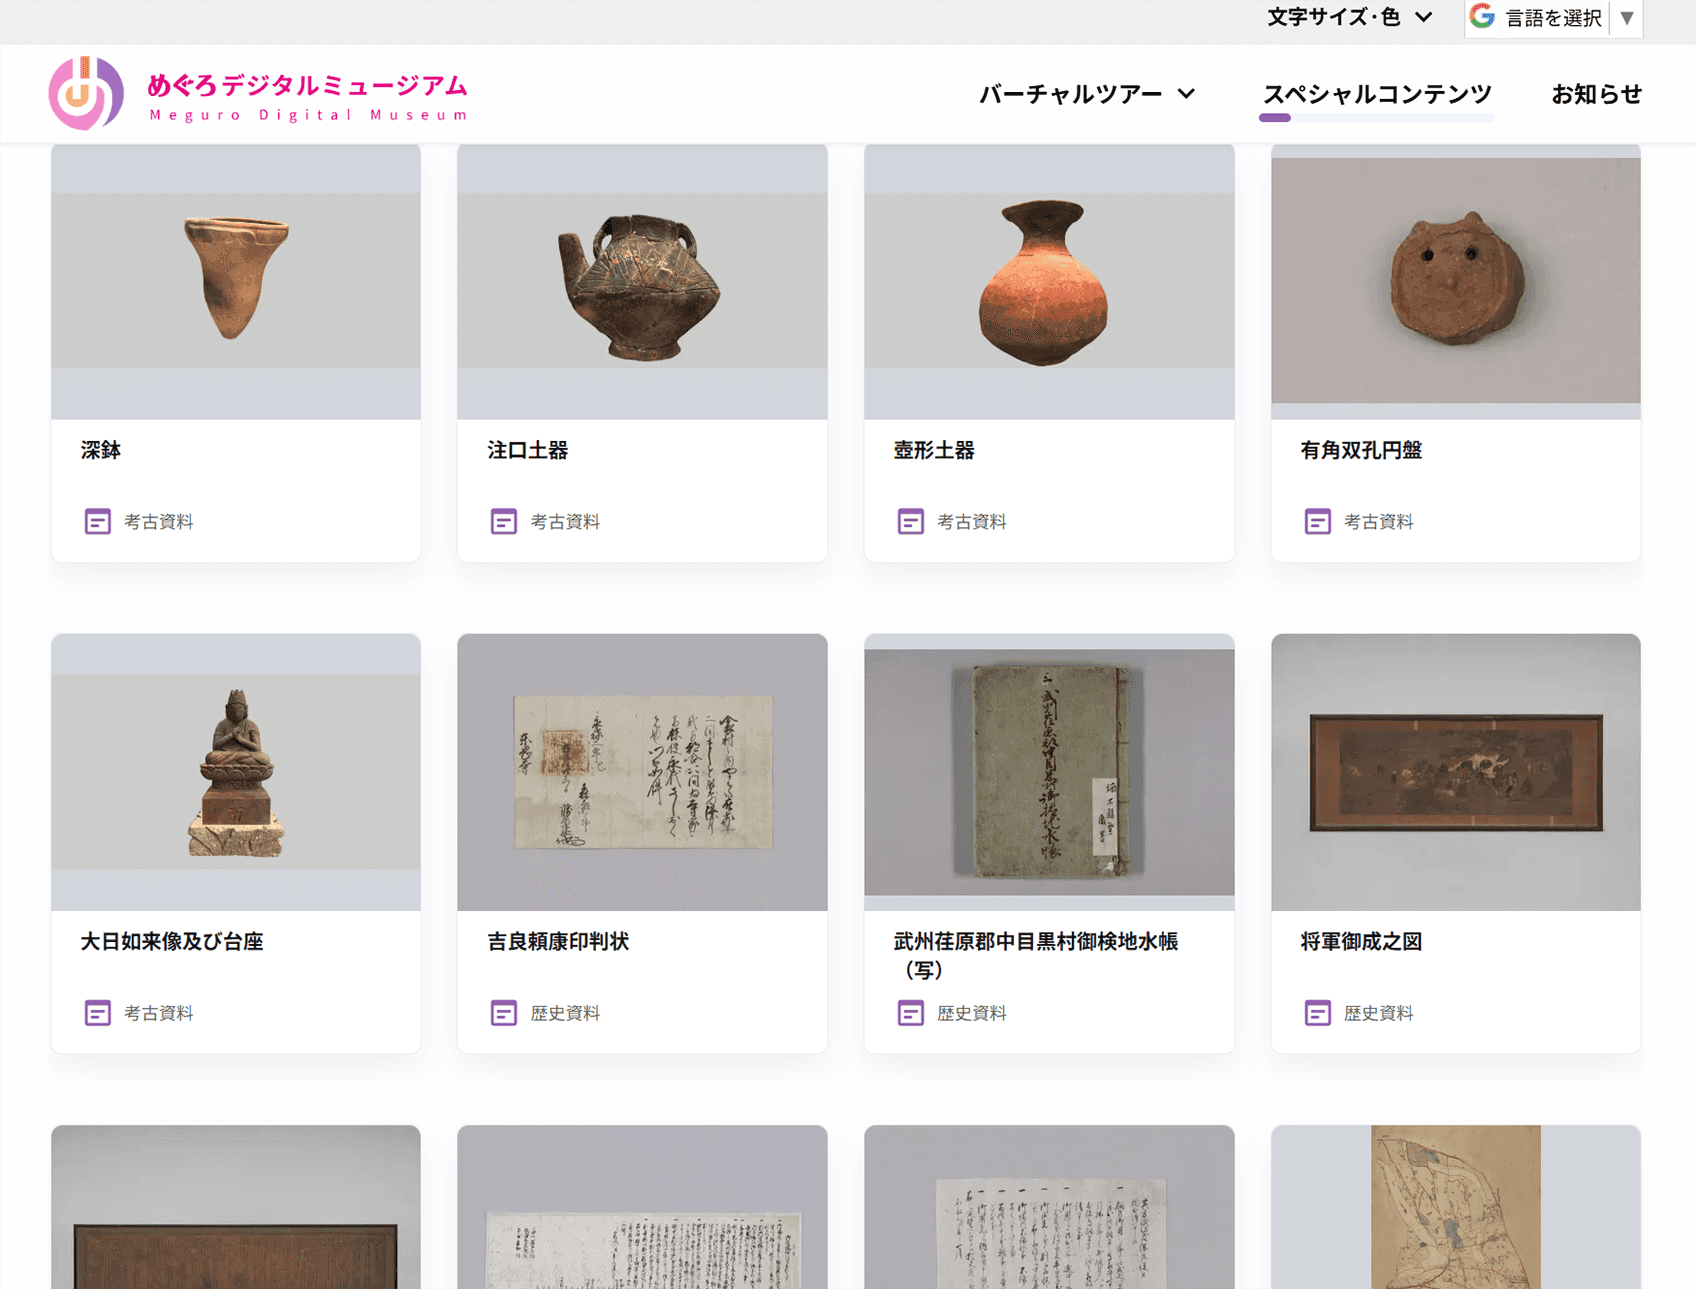View the 壺形土器 red jar thumbnail
The width and height of the screenshot is (1696, 1289).
(x=1049, y=281)
